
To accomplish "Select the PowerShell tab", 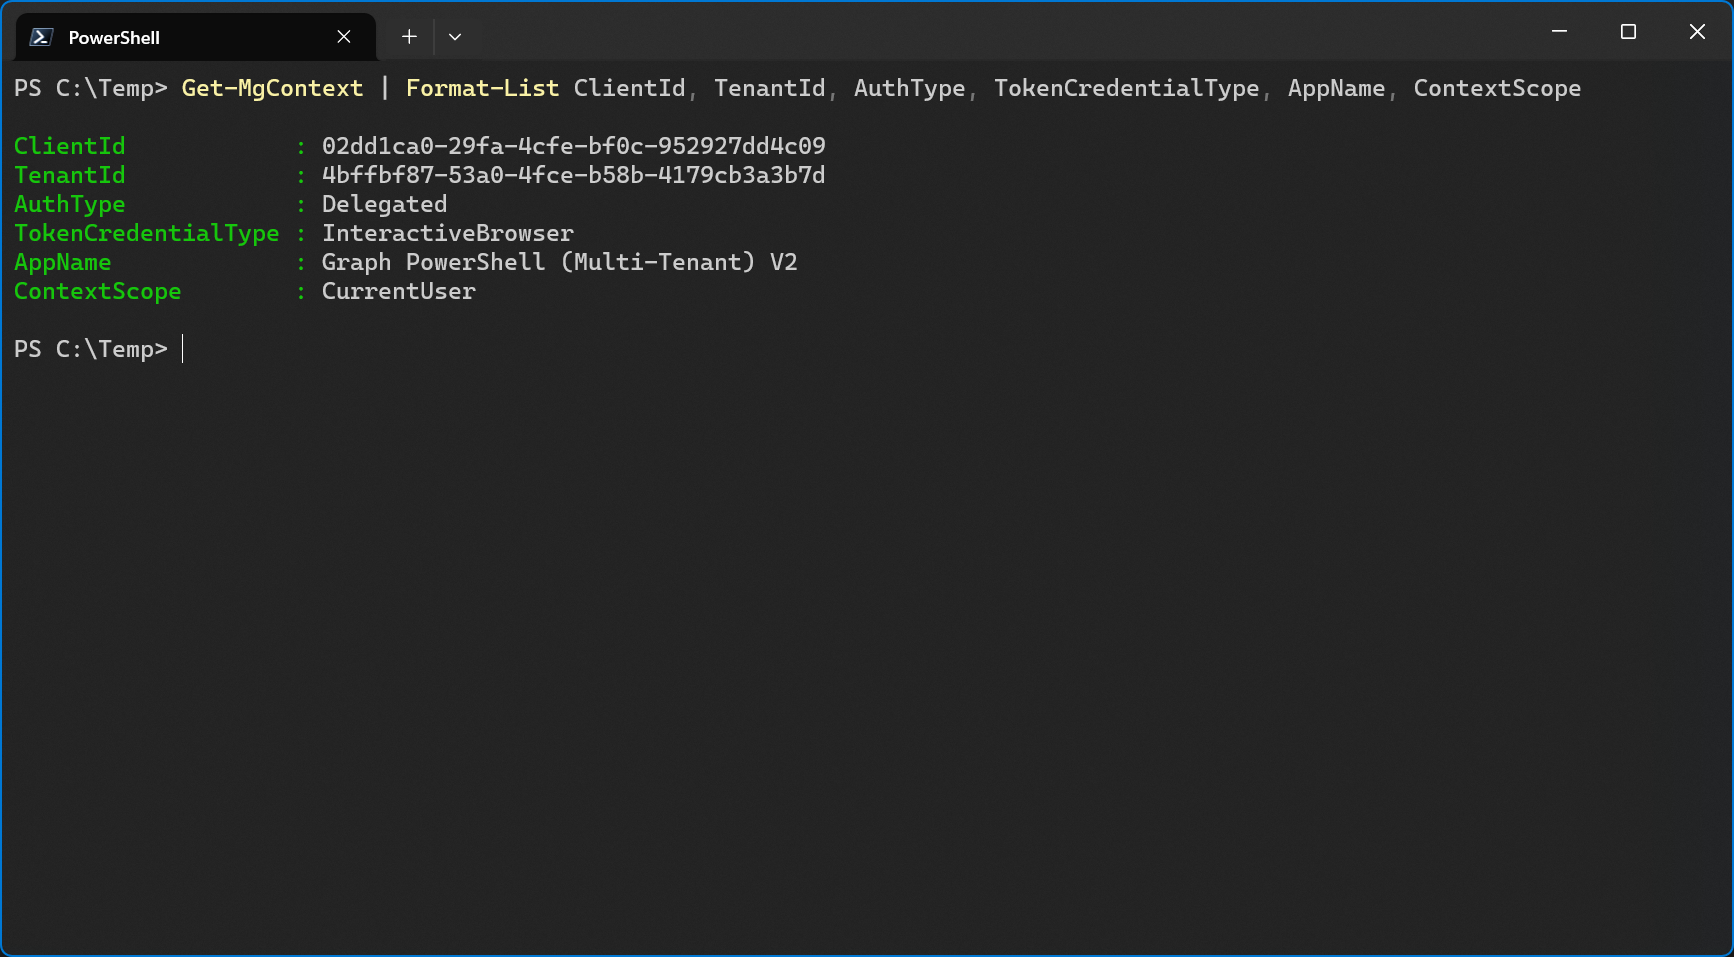I will [196, 37].
